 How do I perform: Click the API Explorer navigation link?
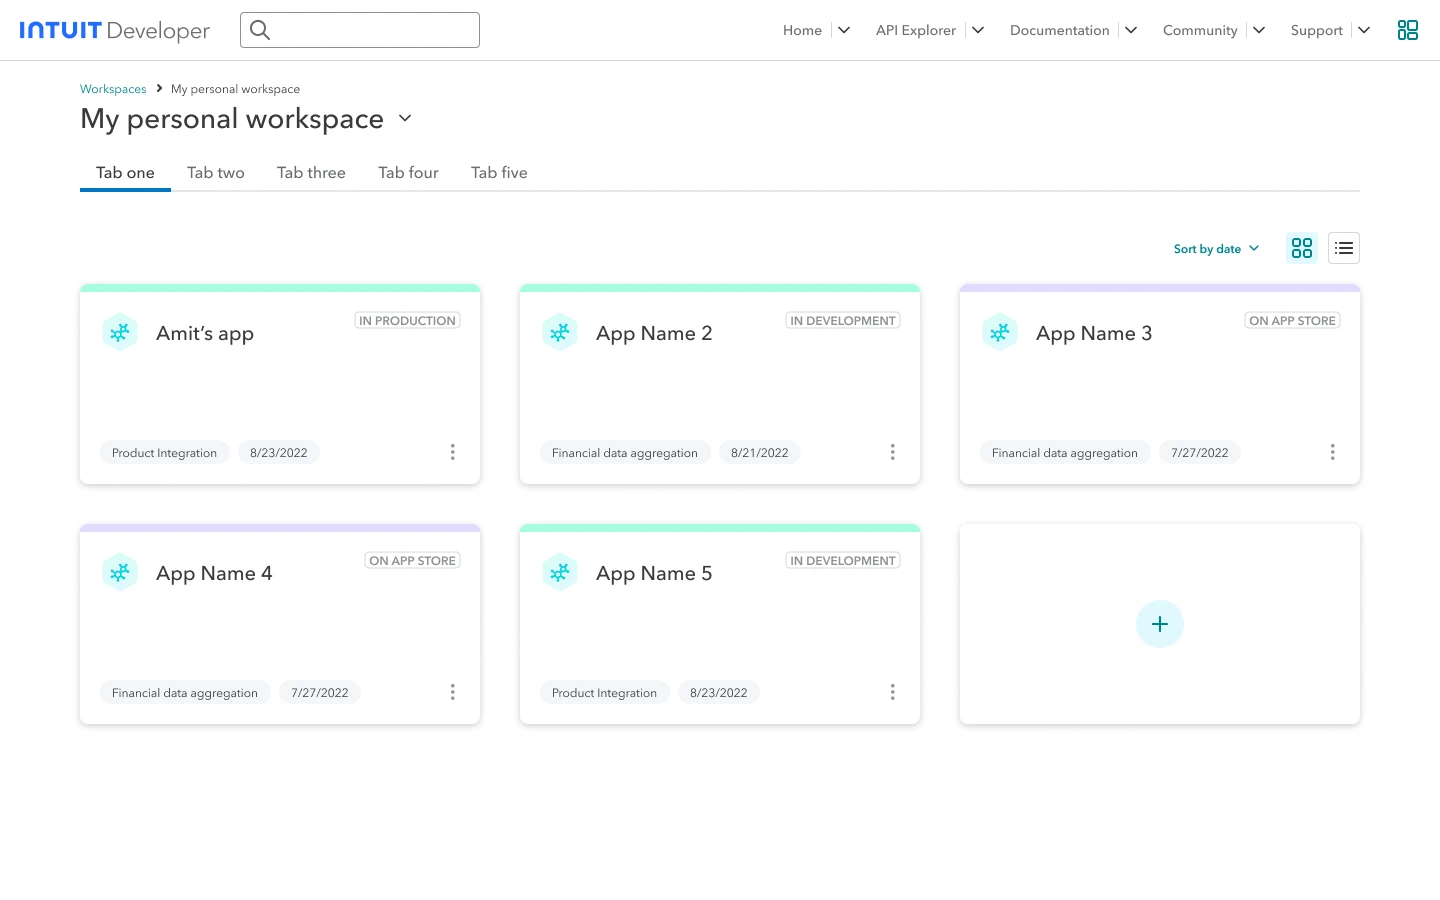tap(916, 30)
